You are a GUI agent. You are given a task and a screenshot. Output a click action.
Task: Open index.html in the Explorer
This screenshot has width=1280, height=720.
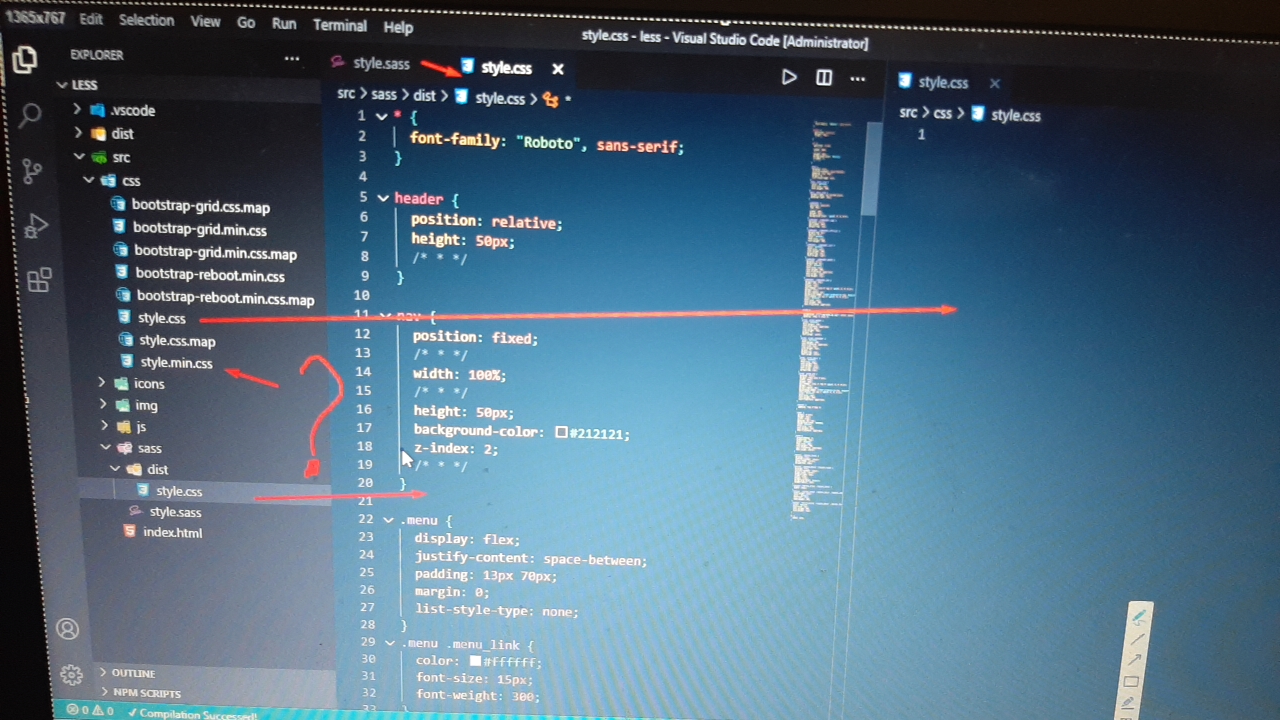point(171,532)
